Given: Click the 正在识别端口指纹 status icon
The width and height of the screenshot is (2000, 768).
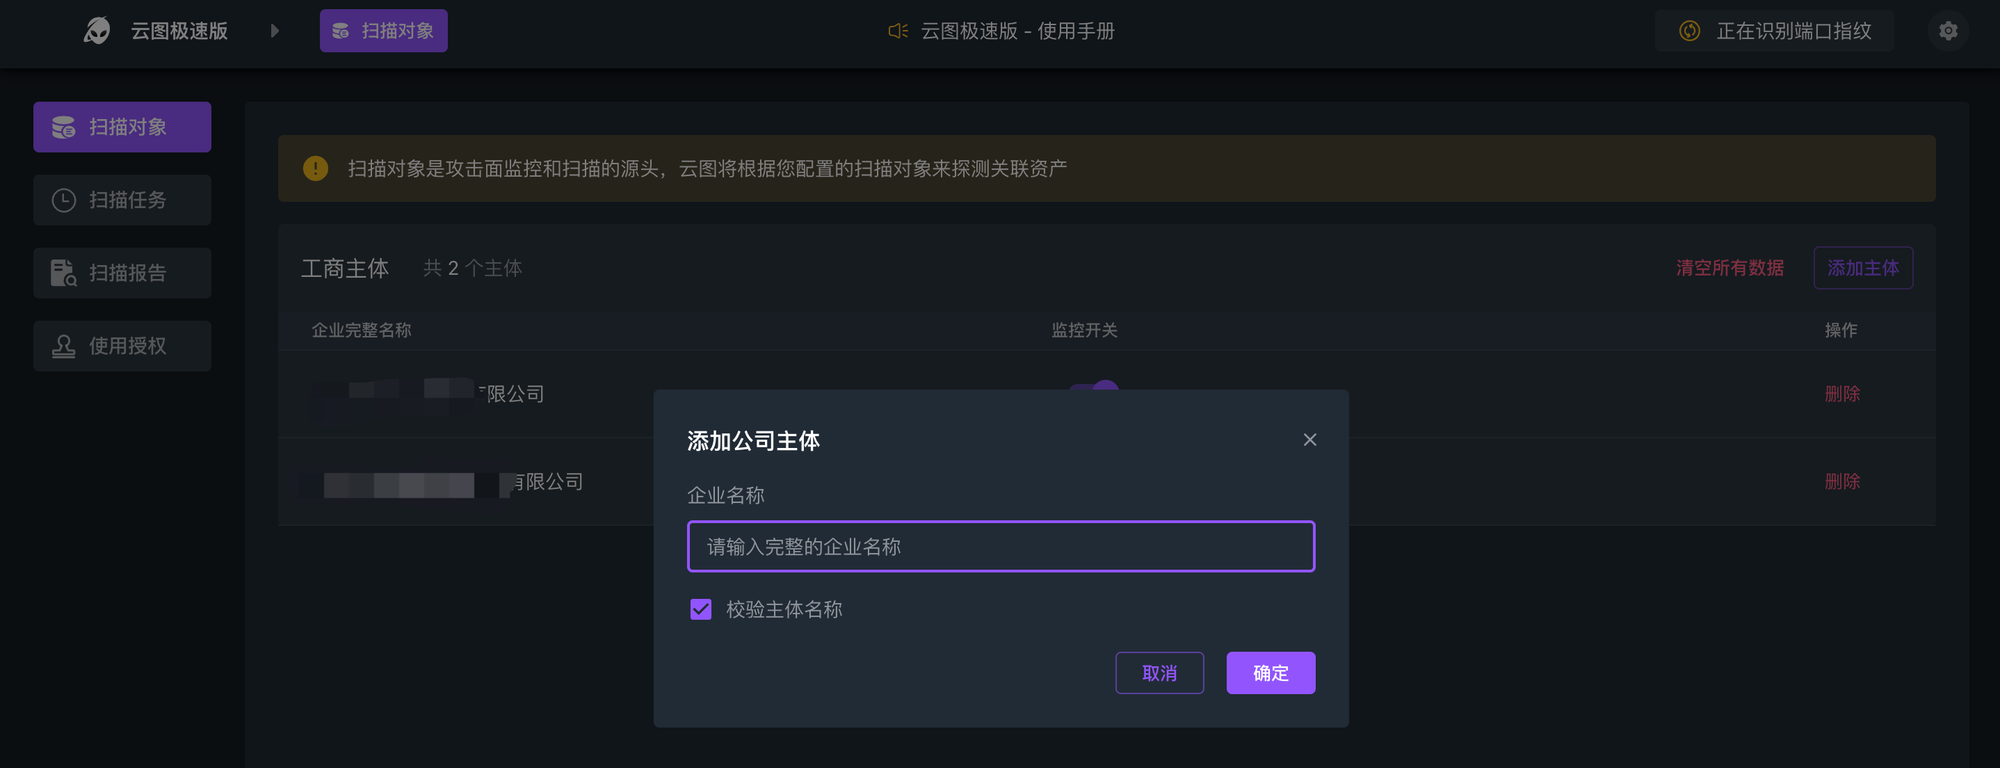Looking at the screenshot, I should point(1689,31).
